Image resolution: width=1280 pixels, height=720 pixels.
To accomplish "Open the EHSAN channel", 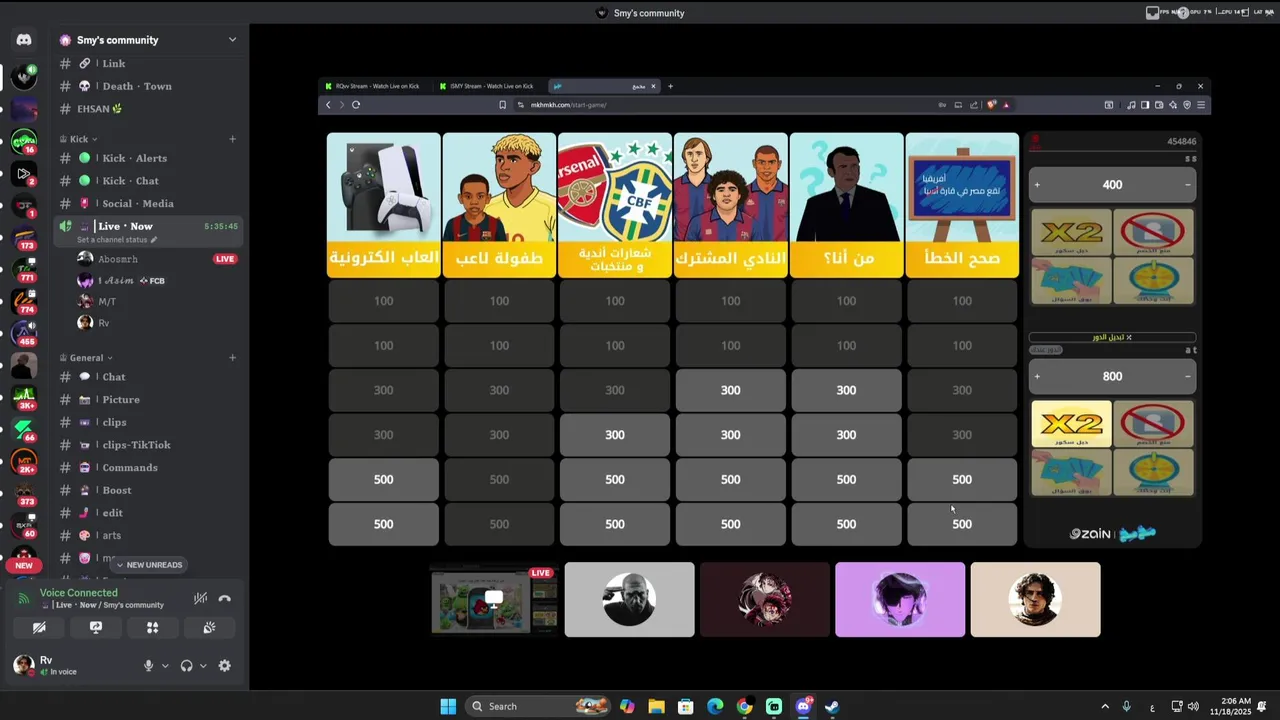I will click(x=148, y=109).
